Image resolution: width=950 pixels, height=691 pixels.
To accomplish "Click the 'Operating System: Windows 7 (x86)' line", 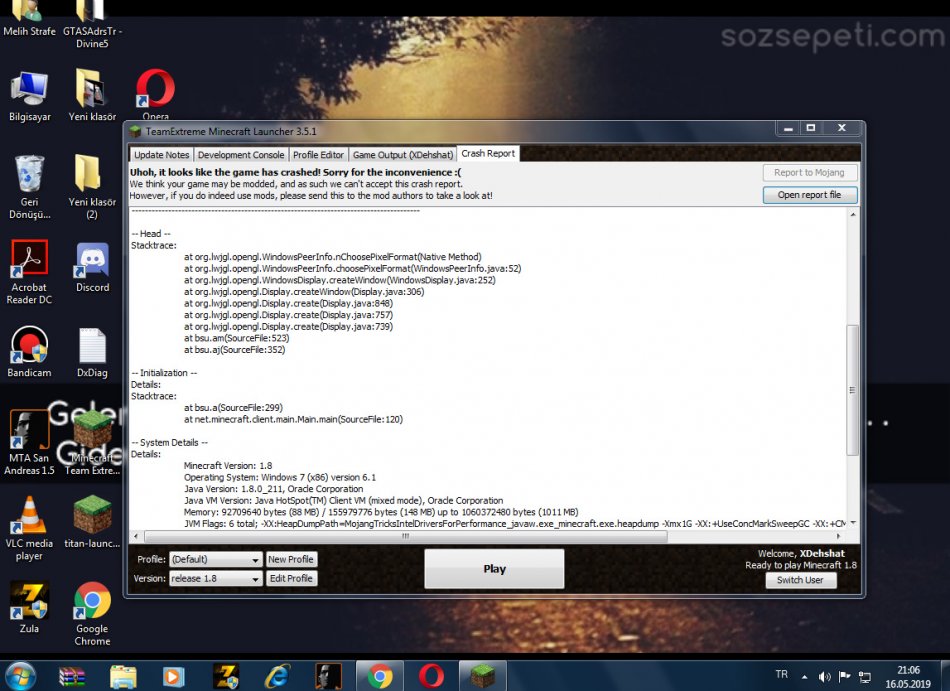I will [280, 477].
